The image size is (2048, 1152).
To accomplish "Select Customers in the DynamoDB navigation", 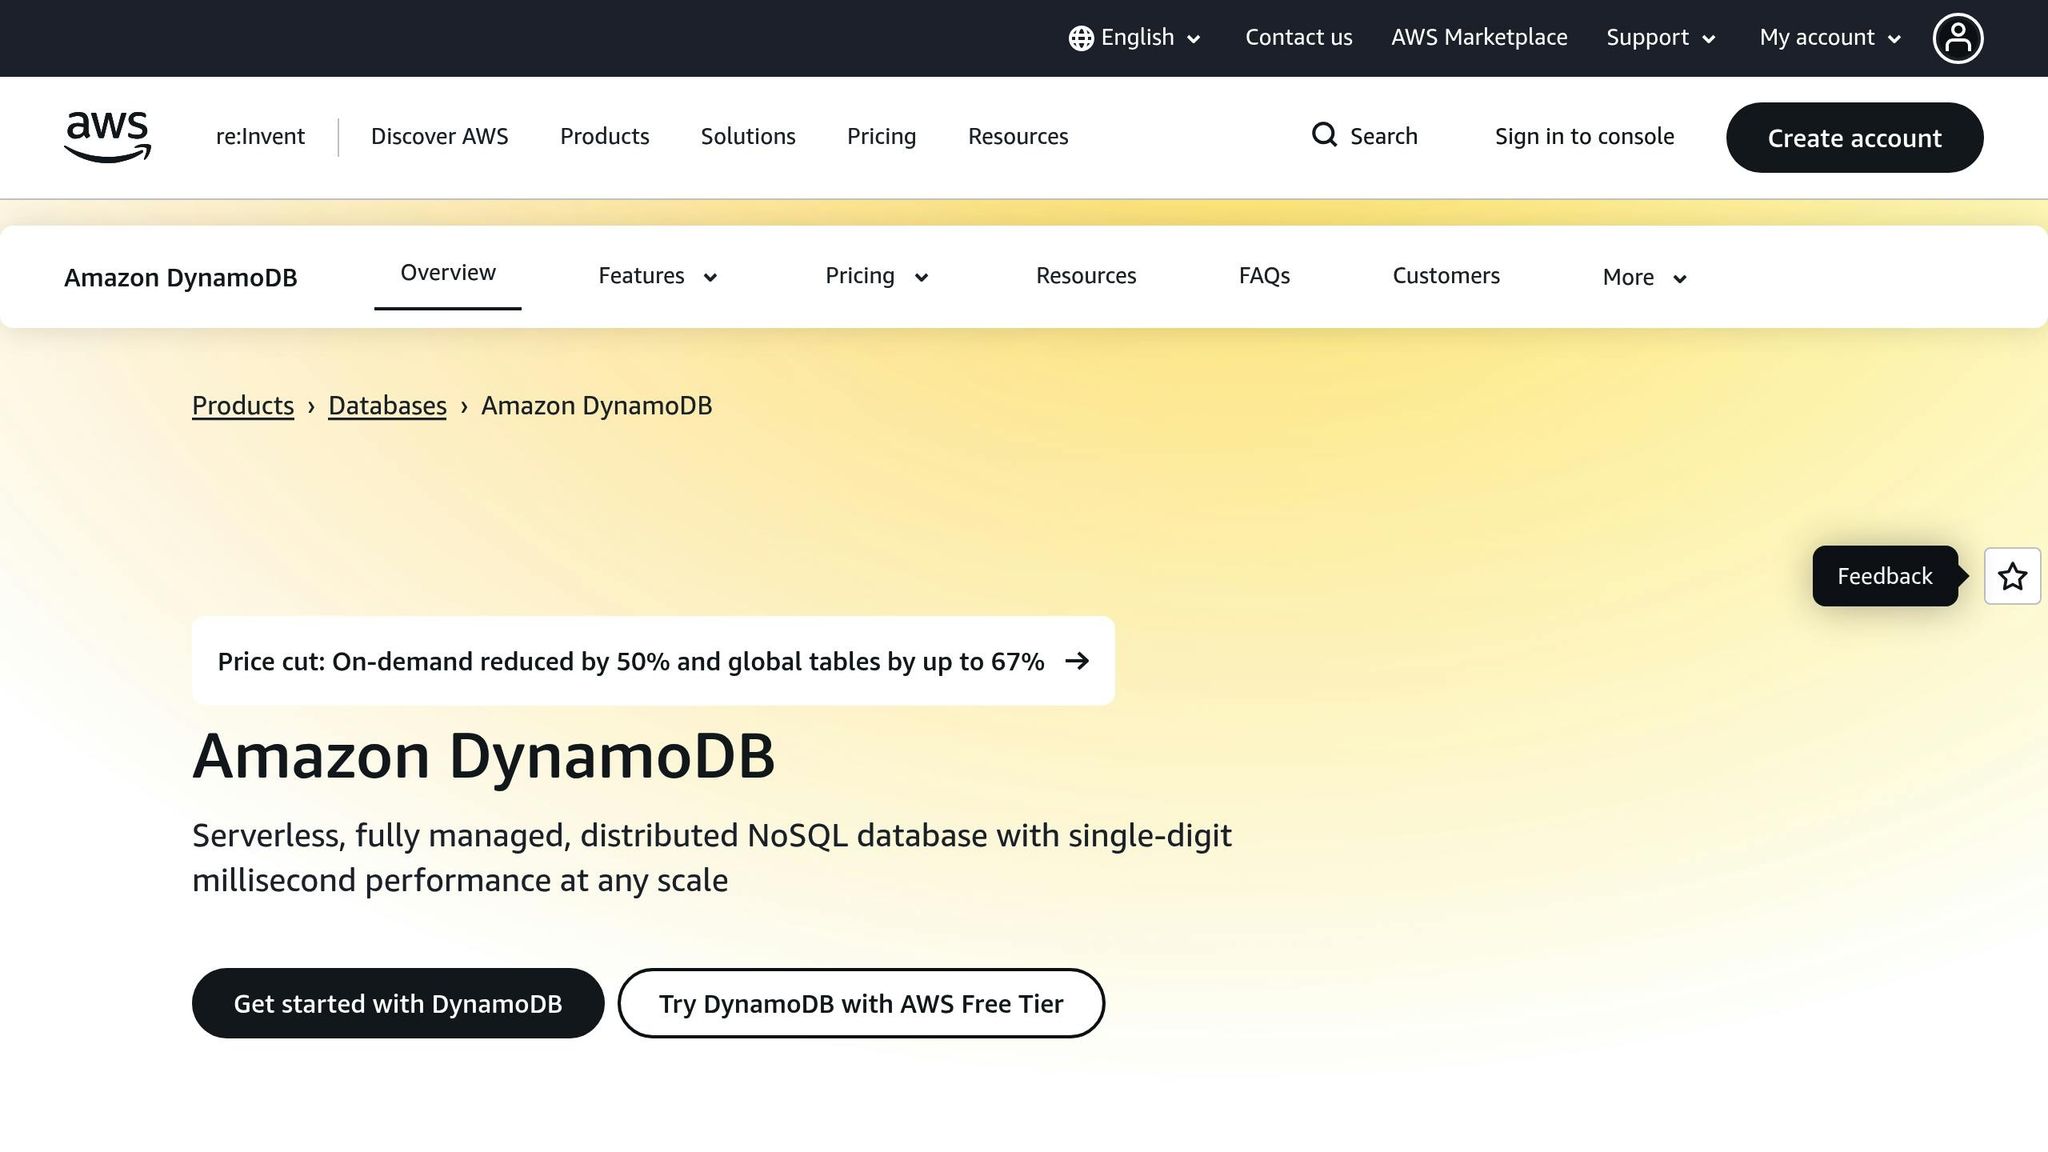I will click(x=1445, y=276).
